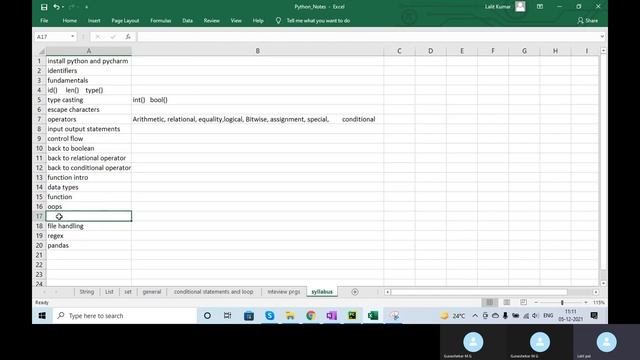Switch to the general sheet tab
The width and height of the screenshot is (640, 360).
(x=152, y=292)
